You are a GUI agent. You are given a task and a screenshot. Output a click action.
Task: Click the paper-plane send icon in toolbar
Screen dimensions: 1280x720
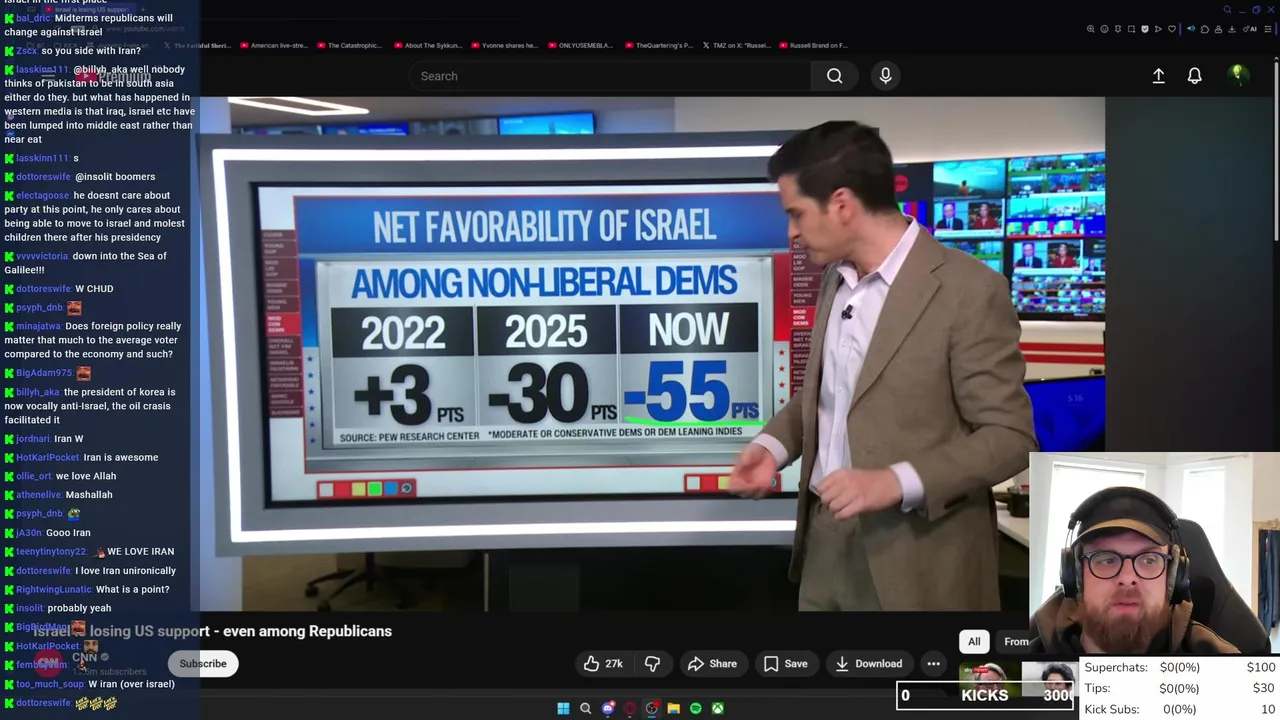coord(1158,29)
